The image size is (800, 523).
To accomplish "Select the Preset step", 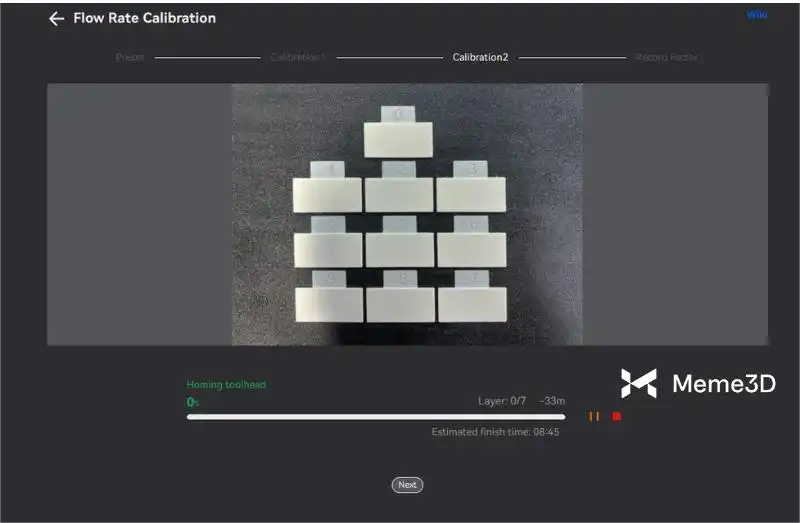I will click(x=130, y=58).
